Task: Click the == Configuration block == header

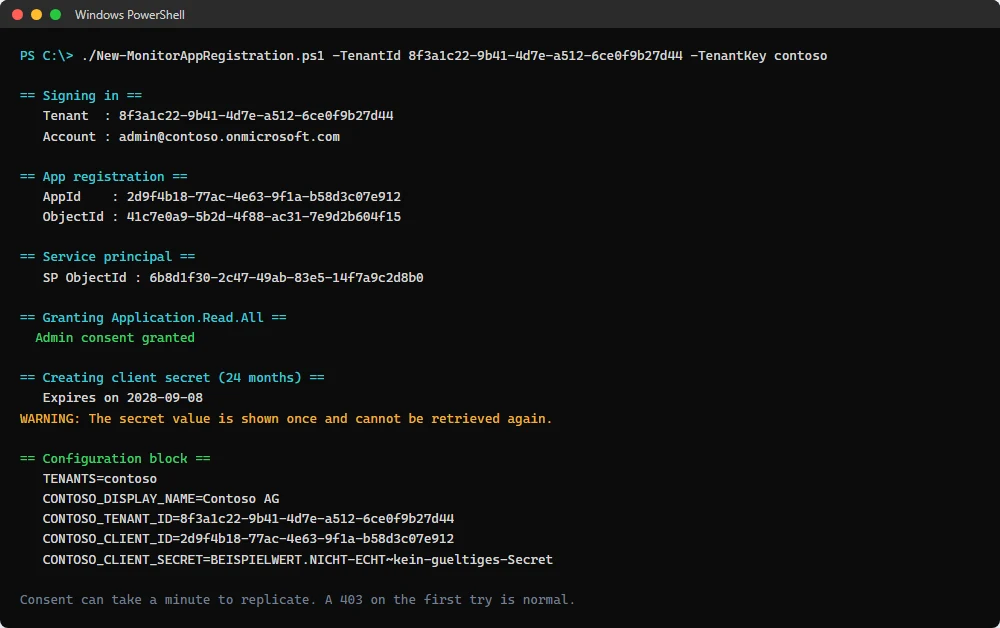Action: click(115, 458)
